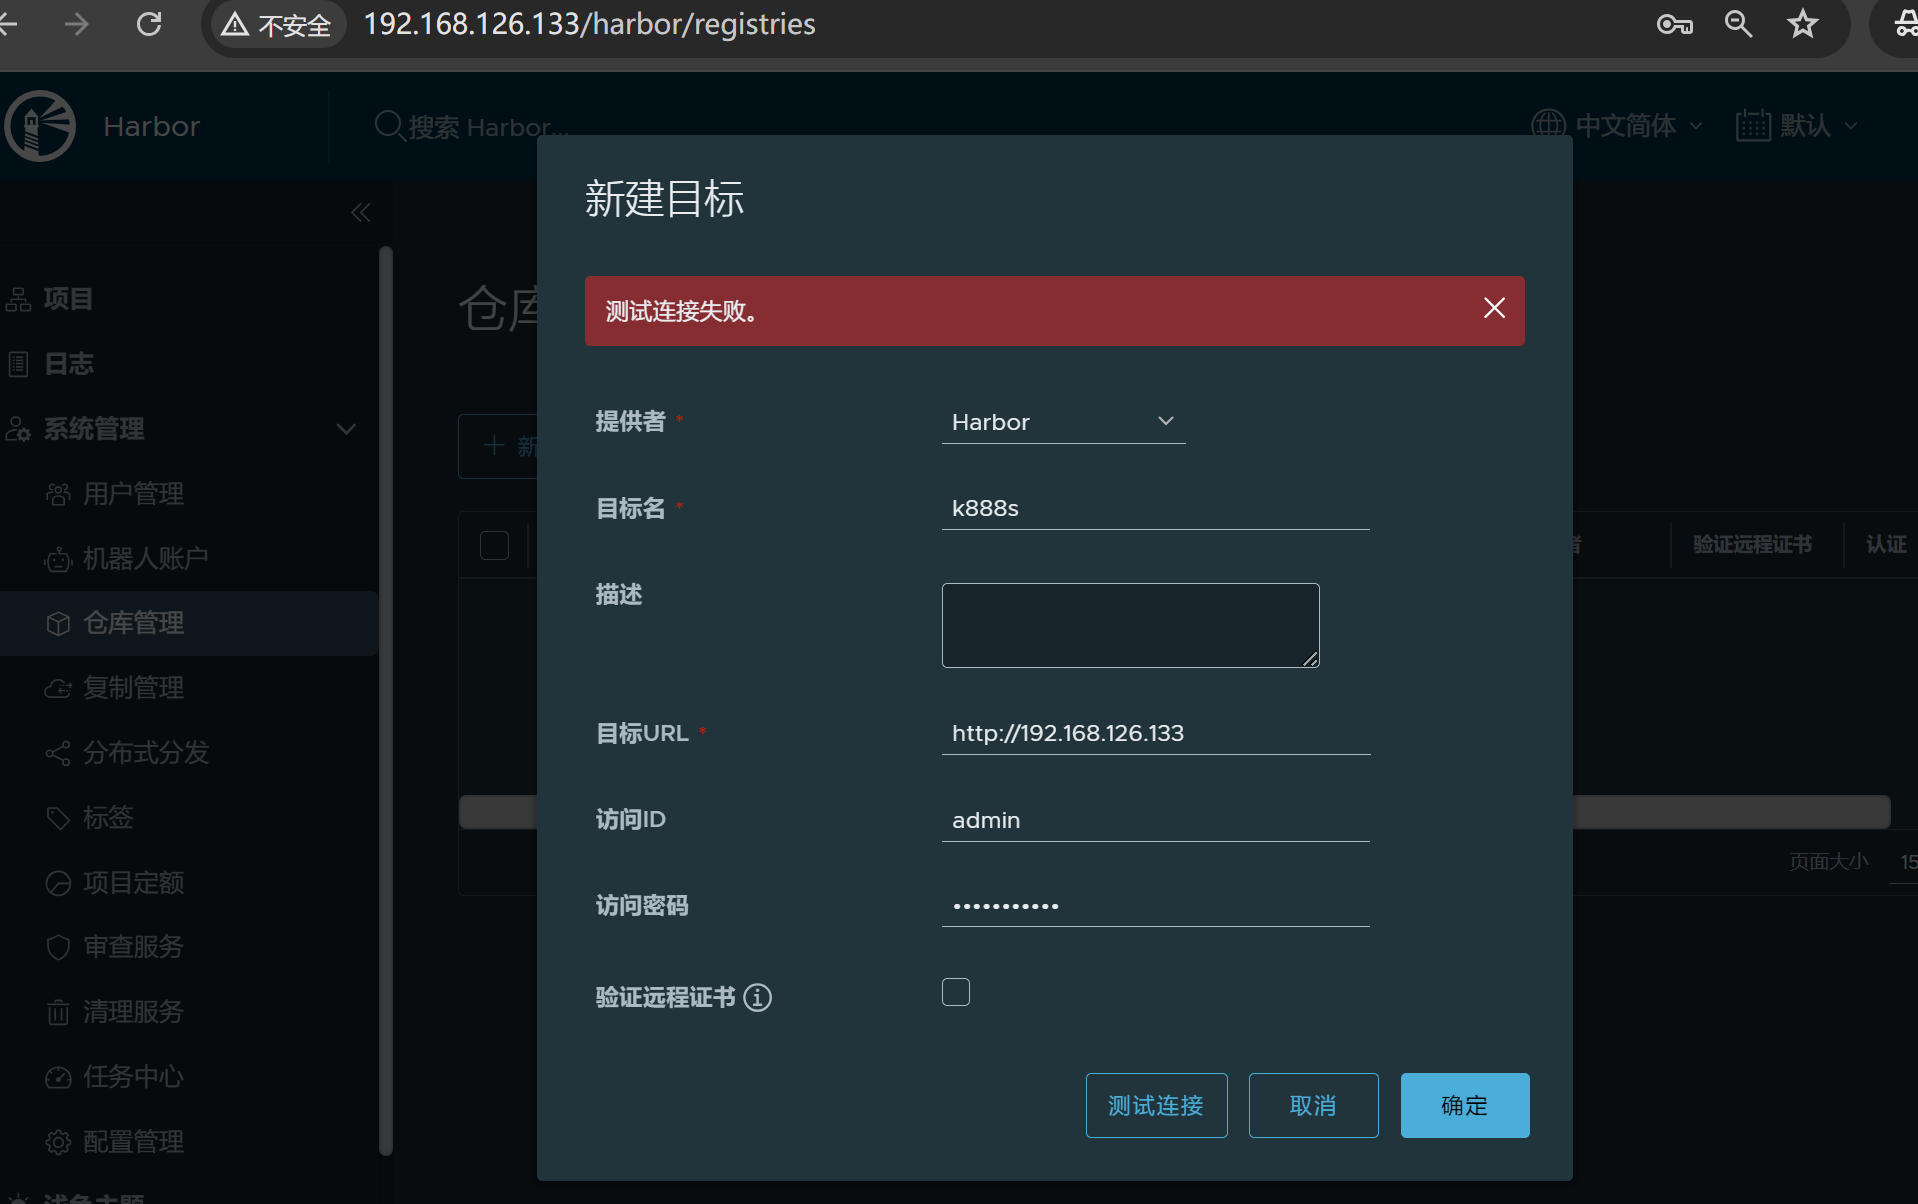Reload the page with the browser refresh icon

point(149,24)
